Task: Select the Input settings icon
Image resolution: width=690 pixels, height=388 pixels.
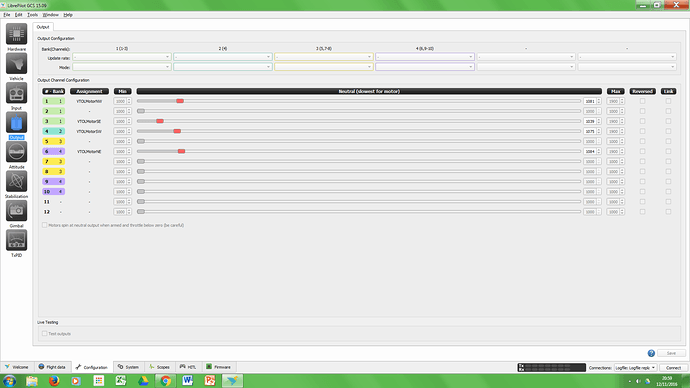Action: click(16, 93)
